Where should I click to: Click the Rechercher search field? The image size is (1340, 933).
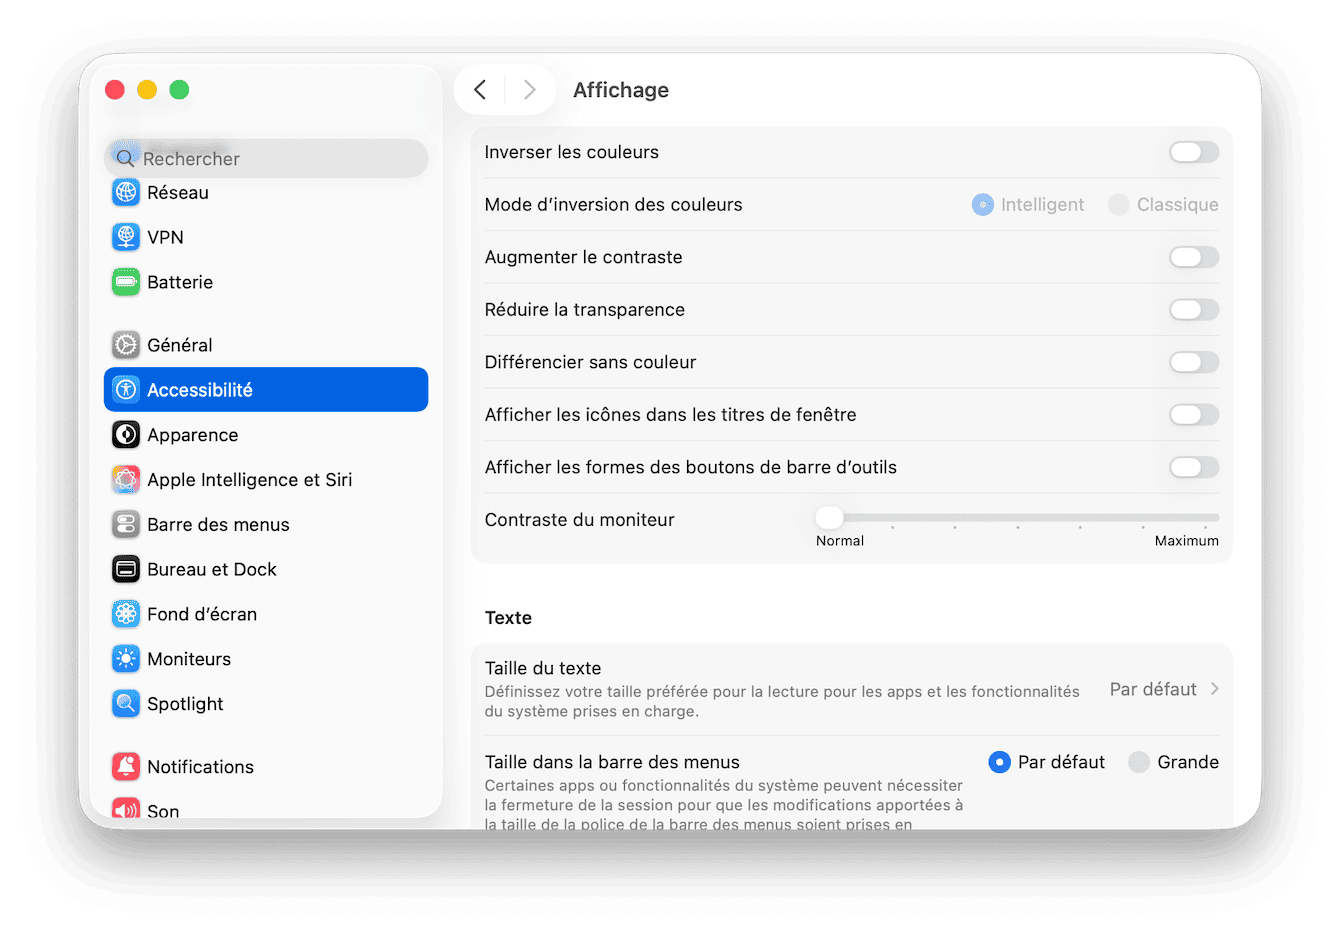(x=265, y=158)
